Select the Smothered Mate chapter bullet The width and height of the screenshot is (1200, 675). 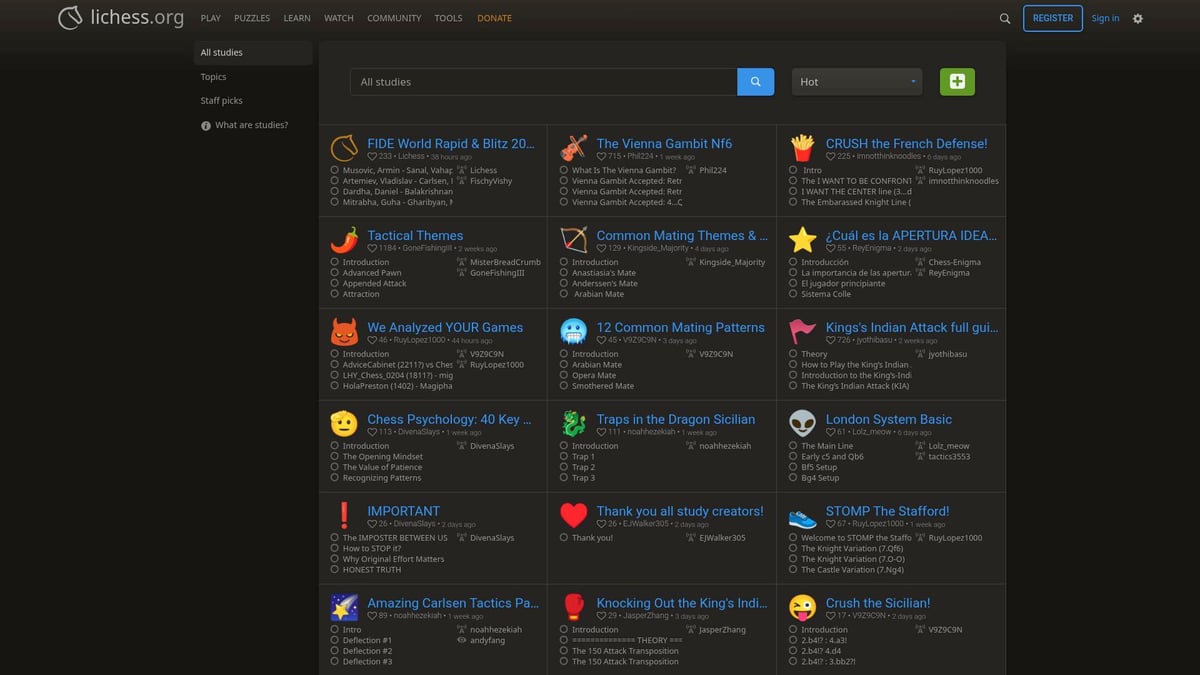564,386
